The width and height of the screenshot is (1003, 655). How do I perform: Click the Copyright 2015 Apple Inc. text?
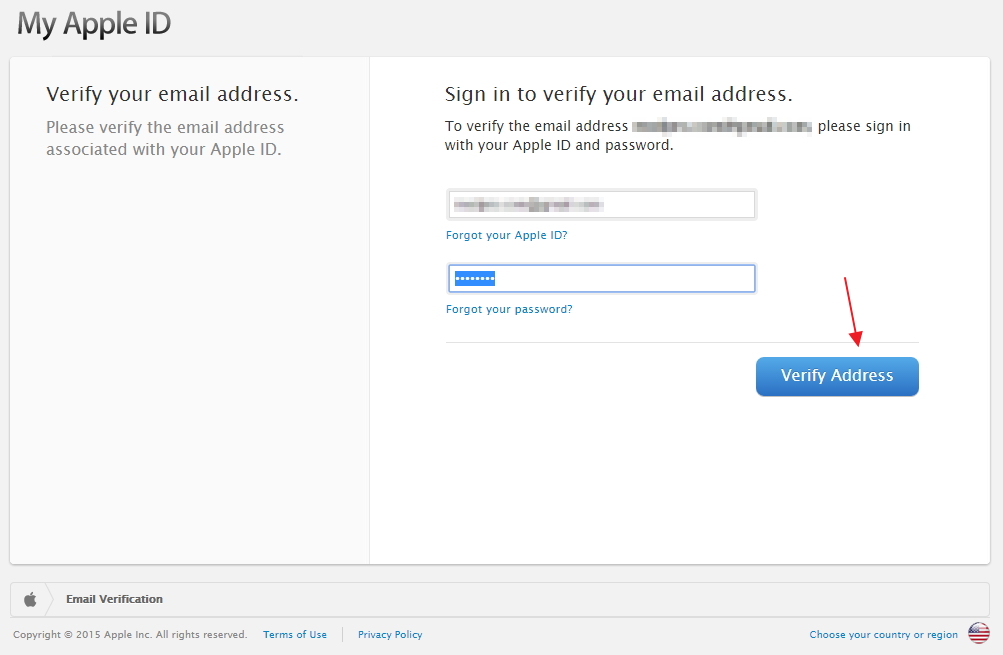pyautogui.click(x=130, y=635)
